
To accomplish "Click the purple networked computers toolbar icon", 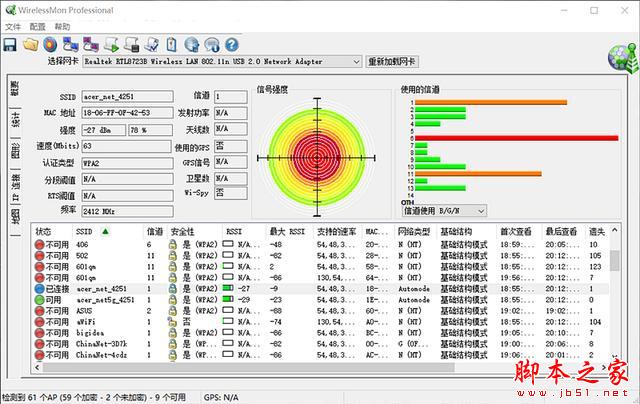I will [x=91, y=44].
